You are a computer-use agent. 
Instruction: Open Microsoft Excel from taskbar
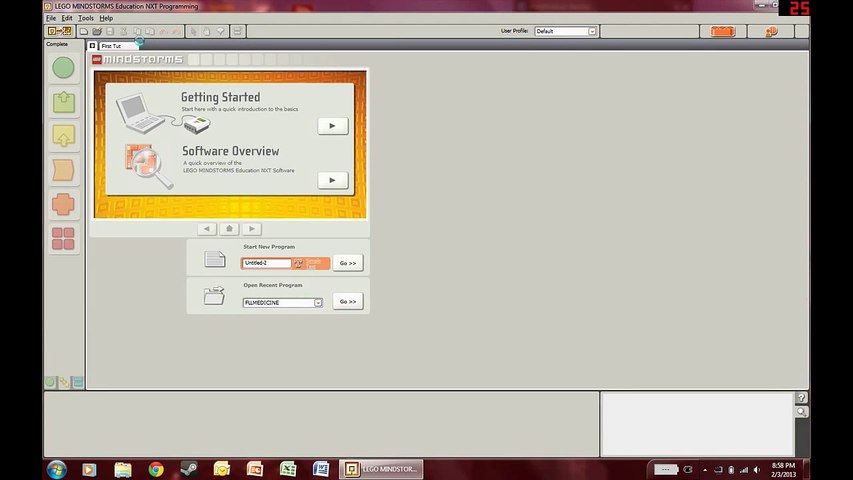[x=288, y=469]
